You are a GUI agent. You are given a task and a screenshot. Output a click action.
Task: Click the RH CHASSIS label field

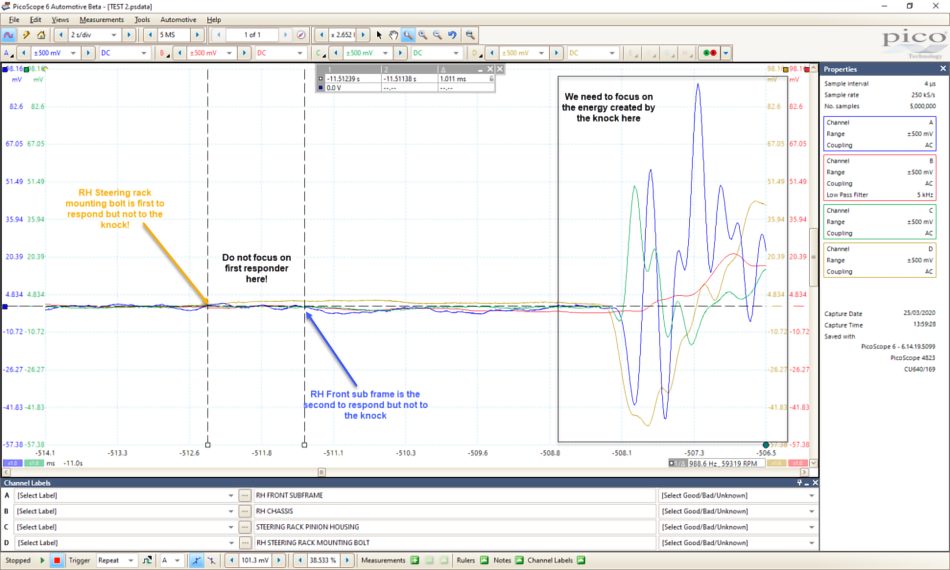coord(454,511)
